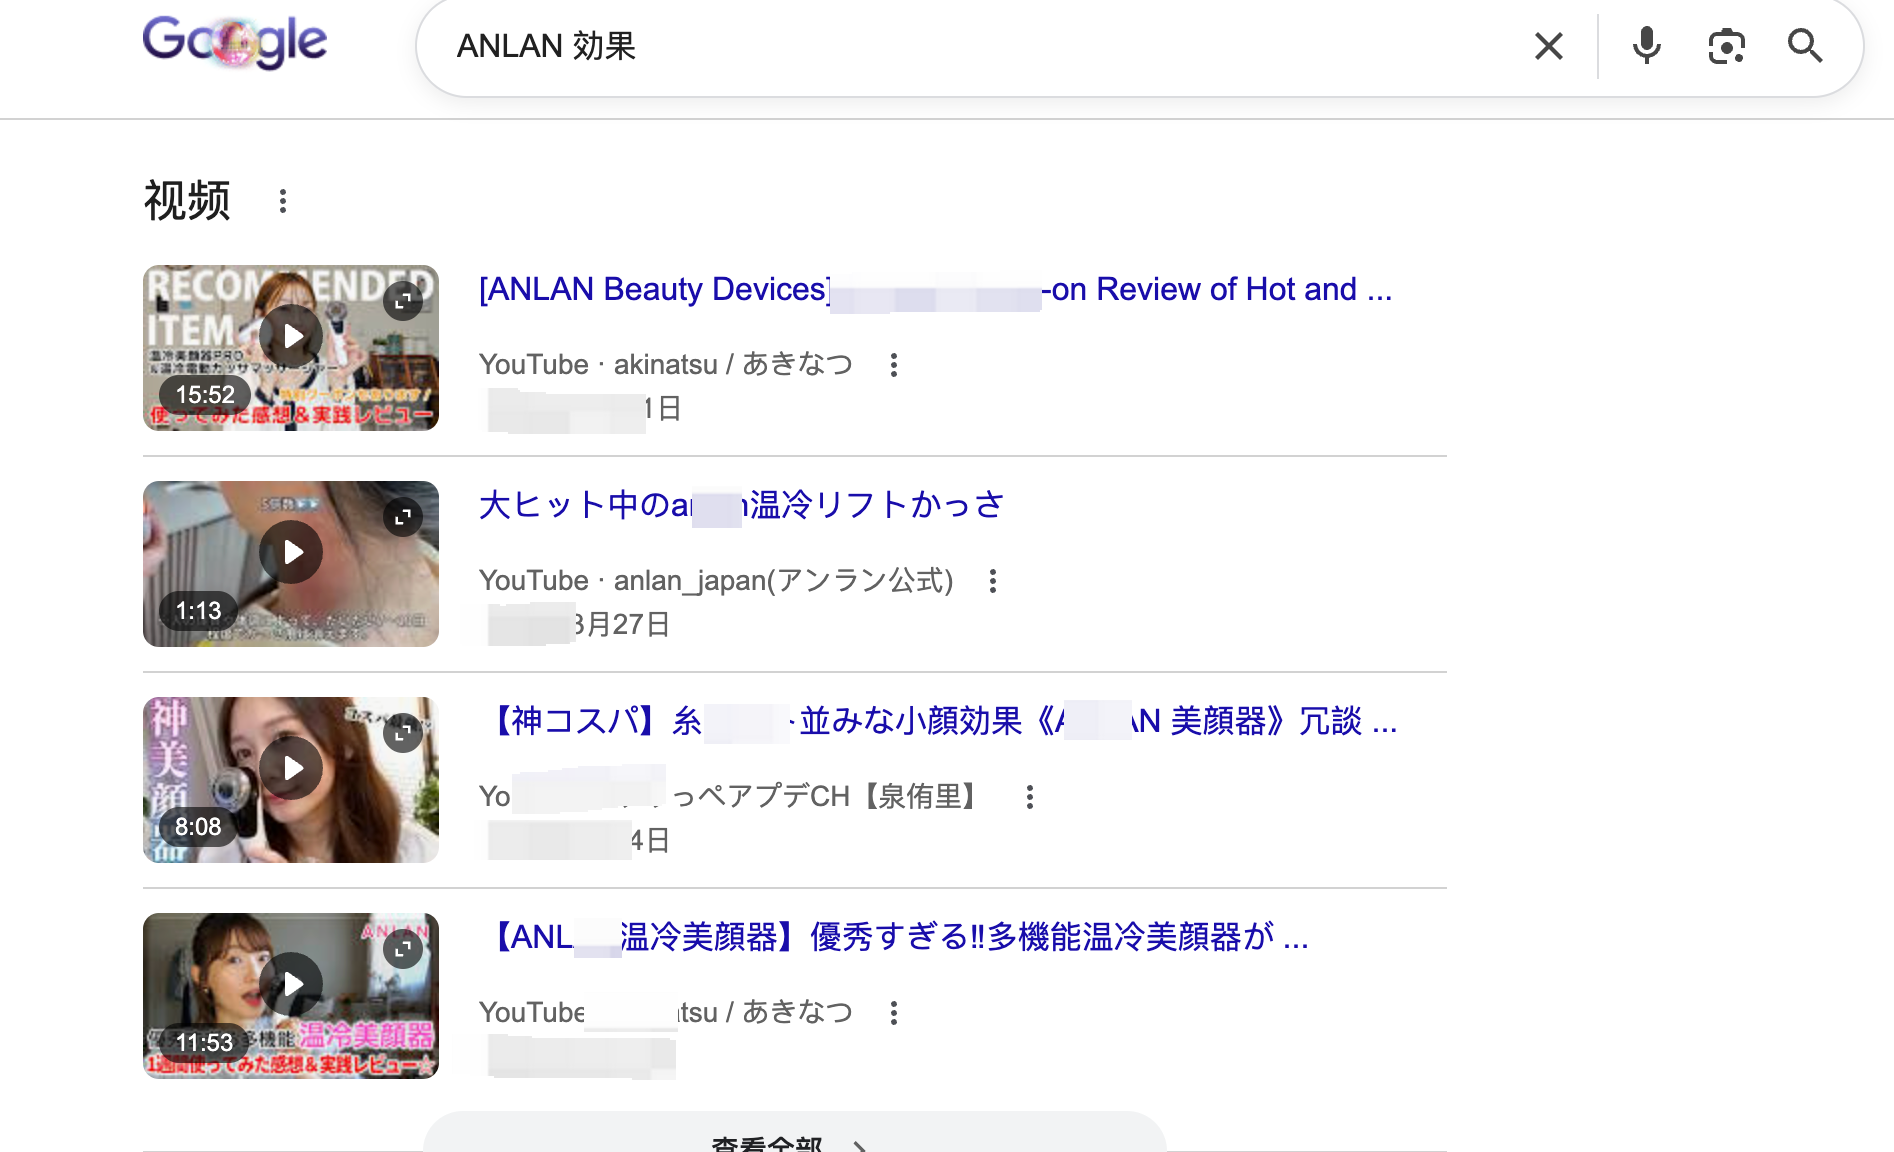Click source text 'YouTube · akinatsu / あきなつ' of 15:52 result
Viewport: 1894px width, 1152px height.
pyautogui.click(x=666, y=365)
